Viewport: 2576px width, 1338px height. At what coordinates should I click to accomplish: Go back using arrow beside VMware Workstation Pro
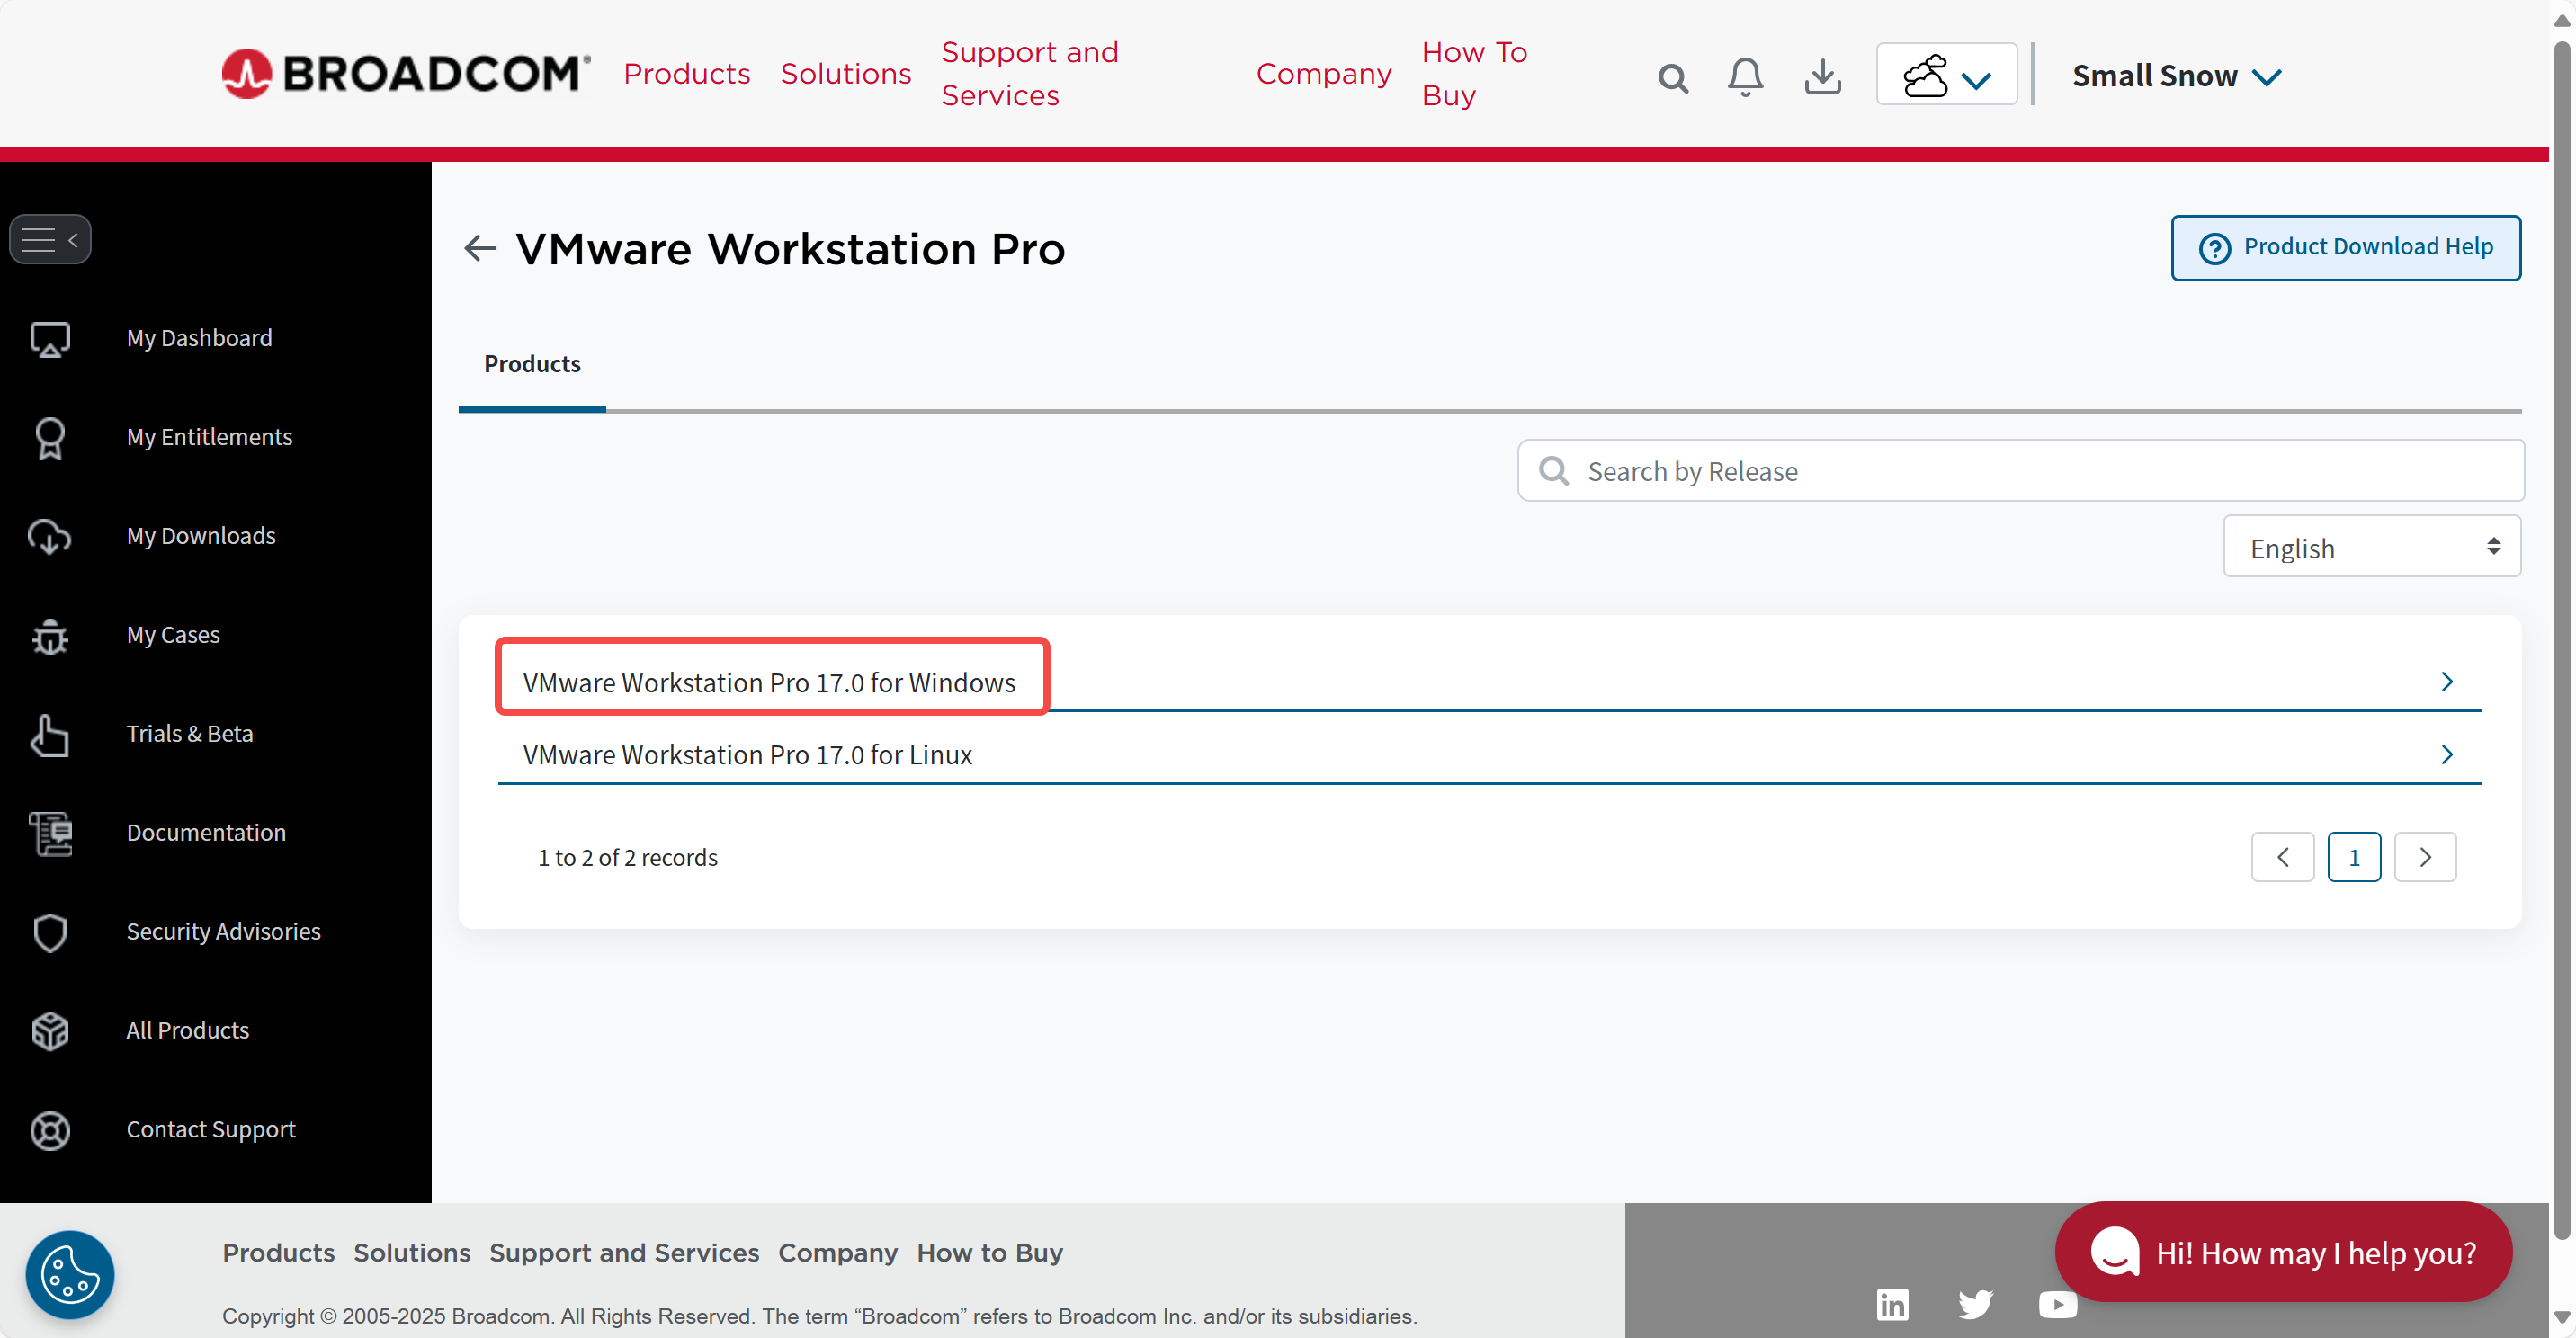tap(480, 248)
